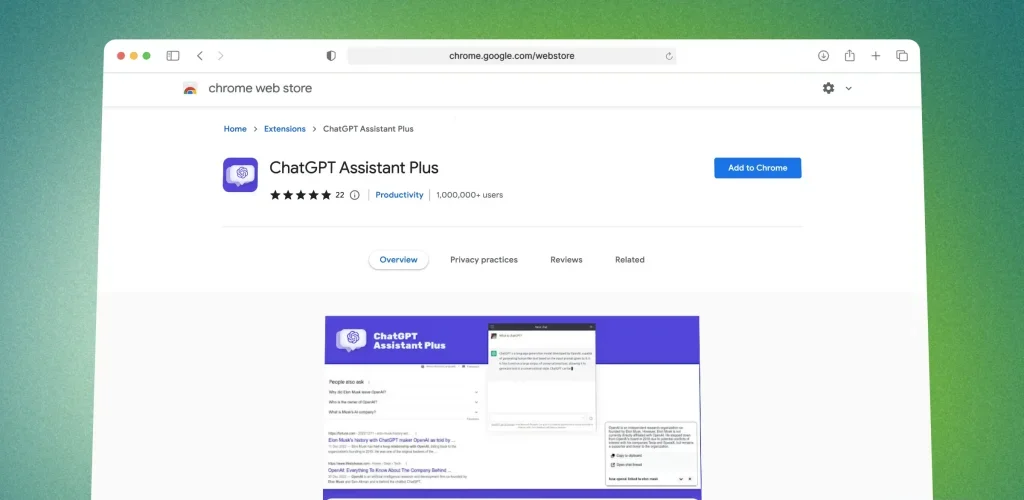Go back to the previous page
The image size is (1024, 500).
[x=200, y=56]
